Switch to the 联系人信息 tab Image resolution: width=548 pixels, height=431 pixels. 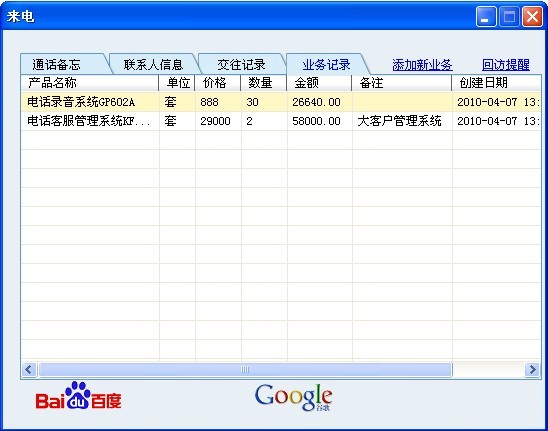[153, 64]
